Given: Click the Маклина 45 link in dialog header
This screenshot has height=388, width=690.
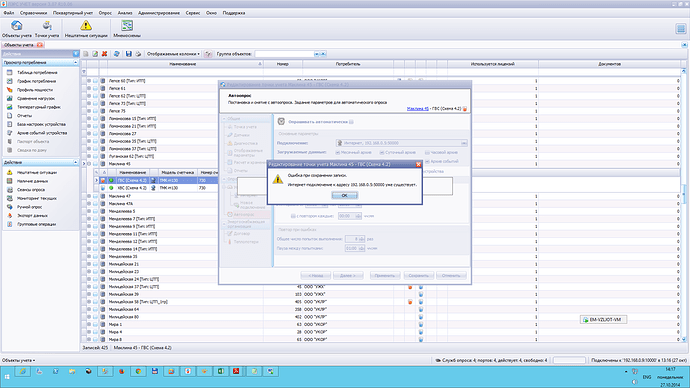Looking at the screenshot, I should tap(418, 108).
